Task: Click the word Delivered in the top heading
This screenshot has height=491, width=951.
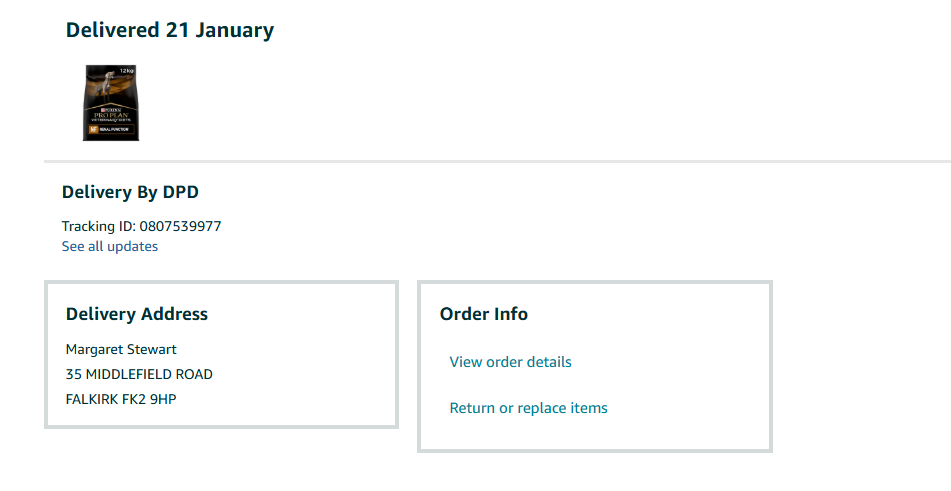Action: click(112, 30)
